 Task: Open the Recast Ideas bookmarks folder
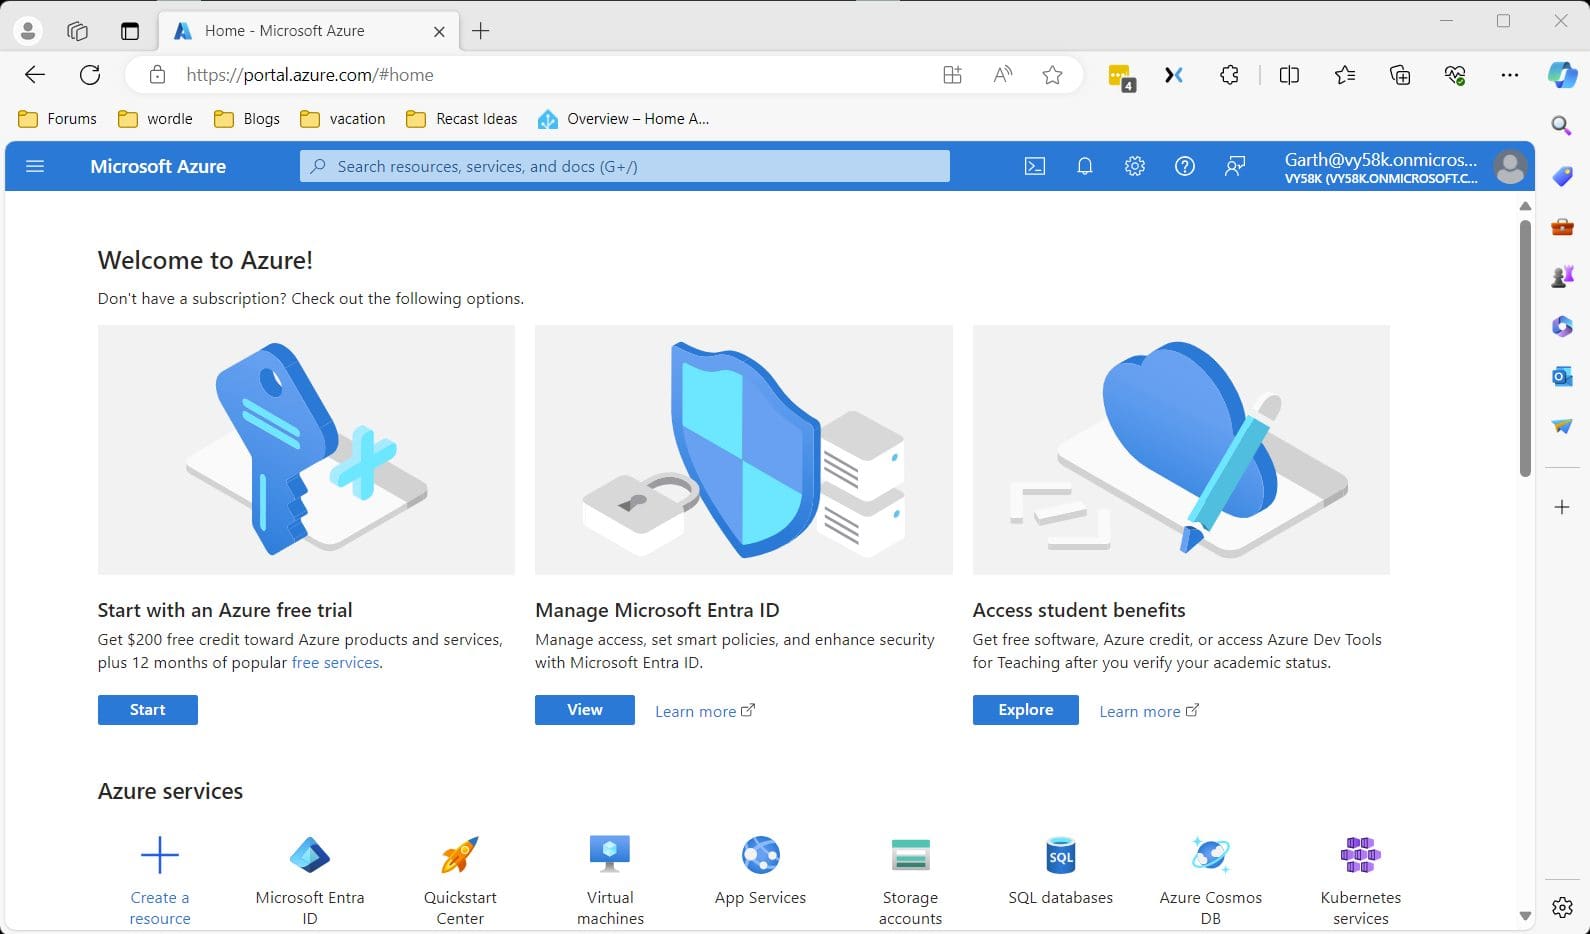coord(462,119)
